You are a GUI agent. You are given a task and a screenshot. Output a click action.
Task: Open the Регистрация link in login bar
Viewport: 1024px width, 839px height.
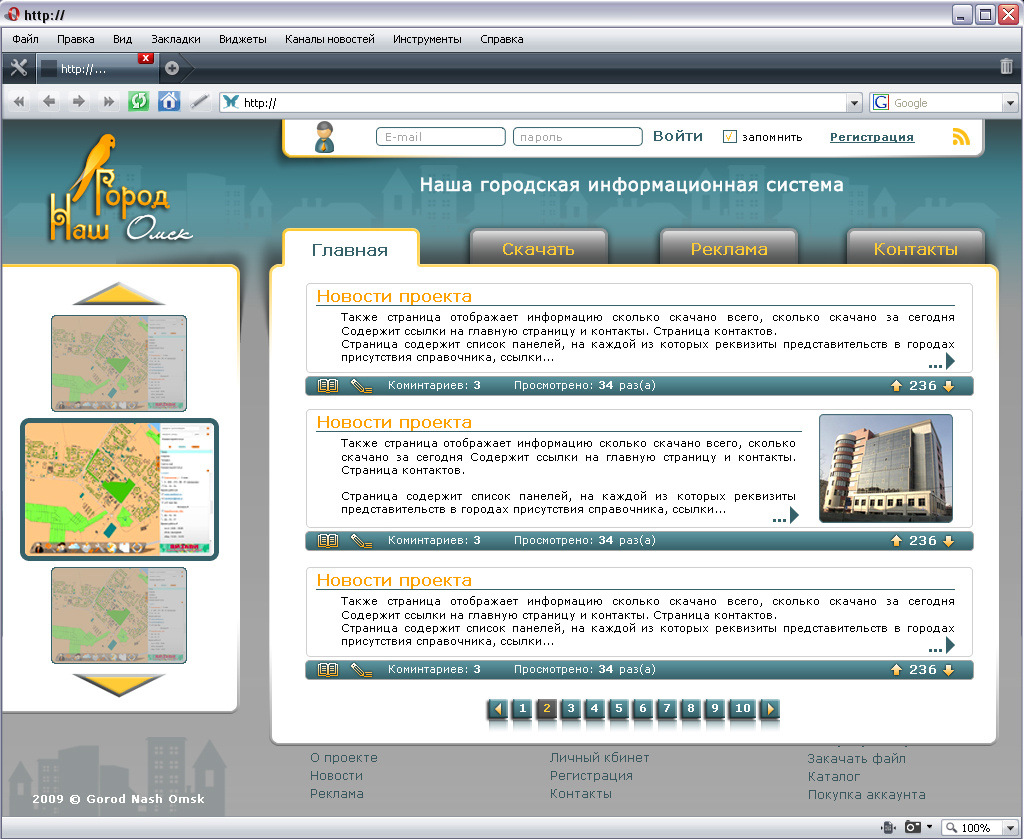point(872,137)
